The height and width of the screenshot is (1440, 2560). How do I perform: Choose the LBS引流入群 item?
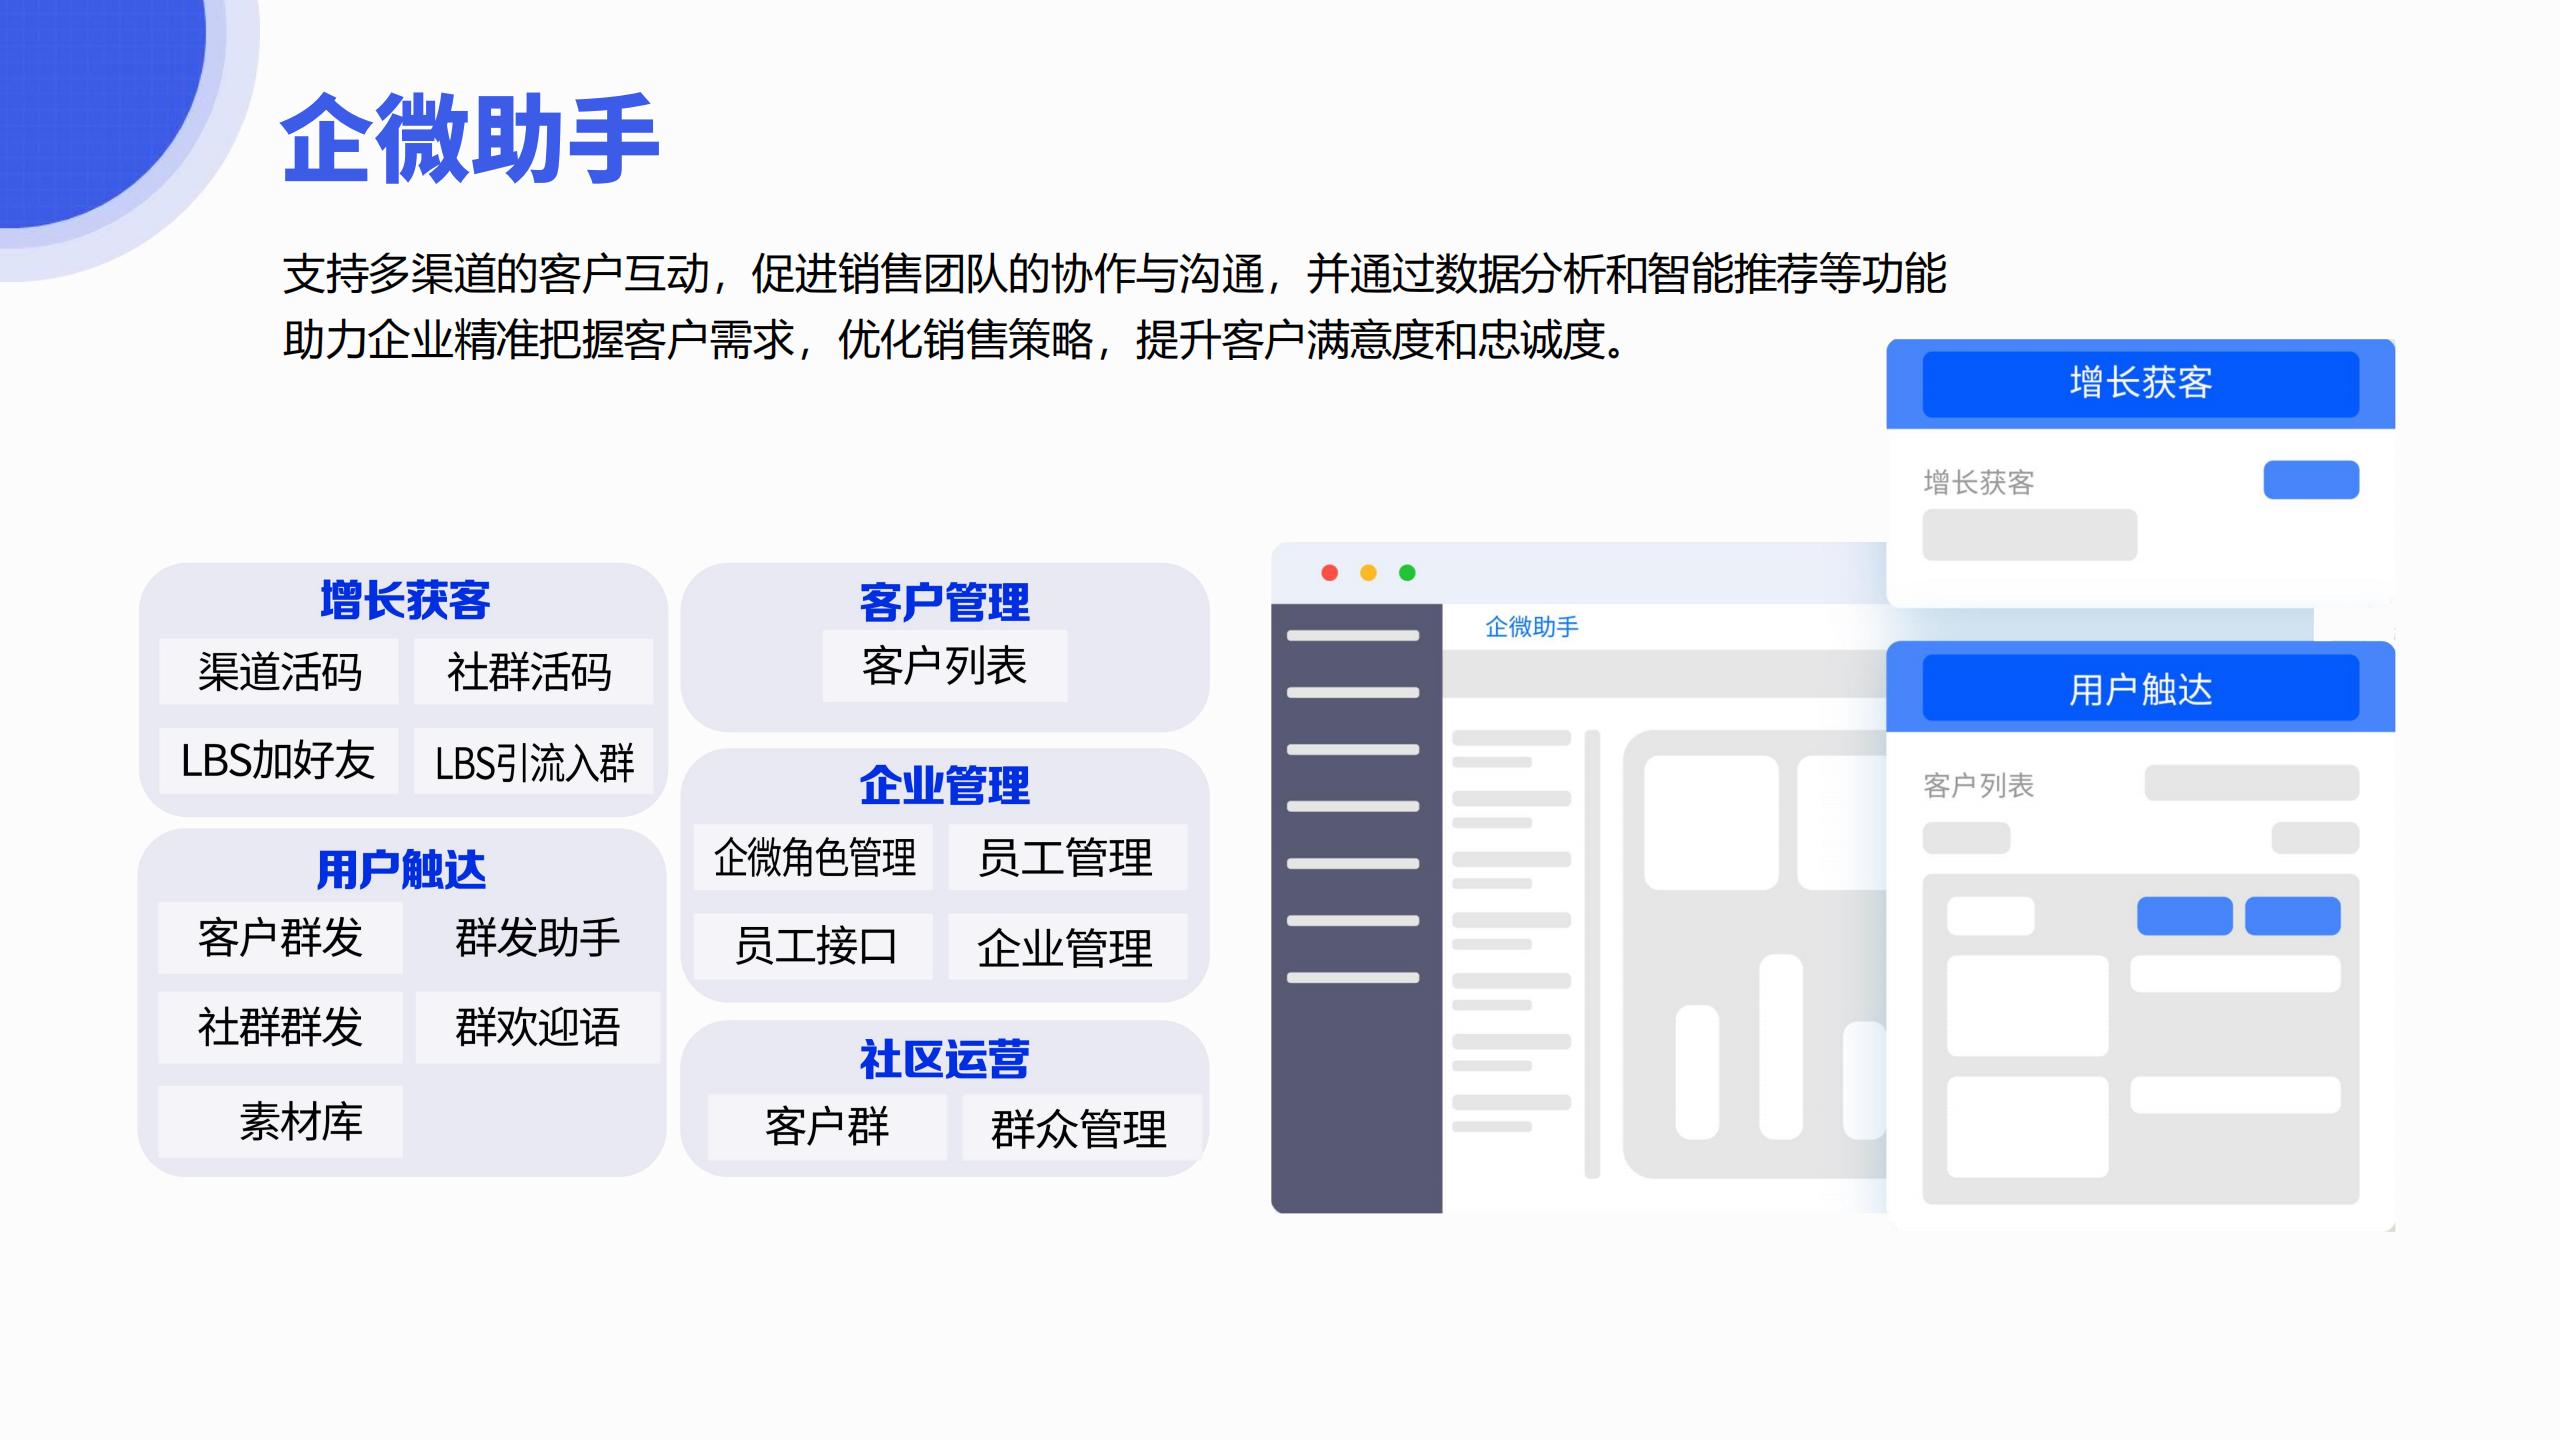click(533, 762)
